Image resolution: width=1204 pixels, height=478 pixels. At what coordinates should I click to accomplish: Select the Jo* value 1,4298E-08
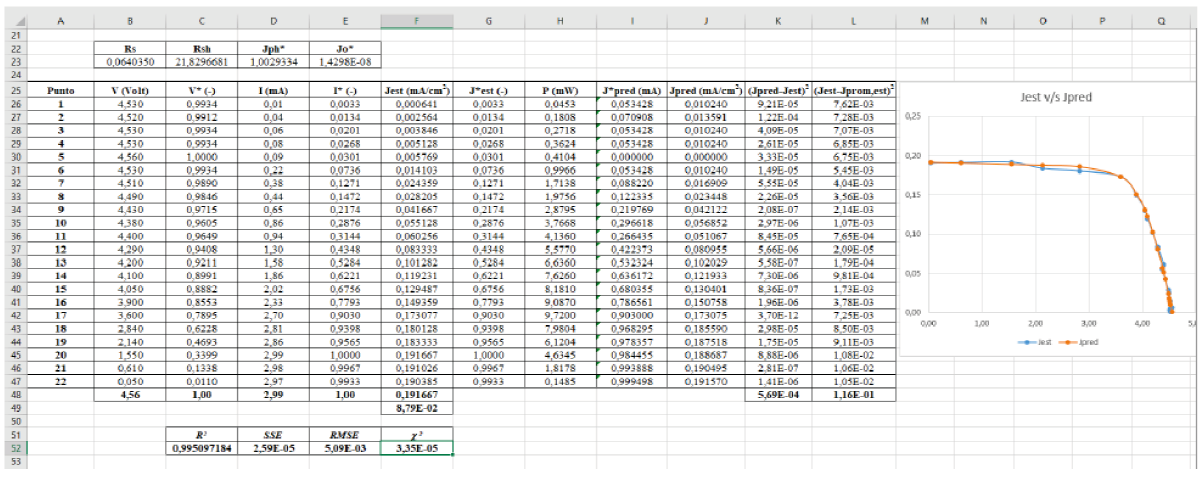click(345, 61)
